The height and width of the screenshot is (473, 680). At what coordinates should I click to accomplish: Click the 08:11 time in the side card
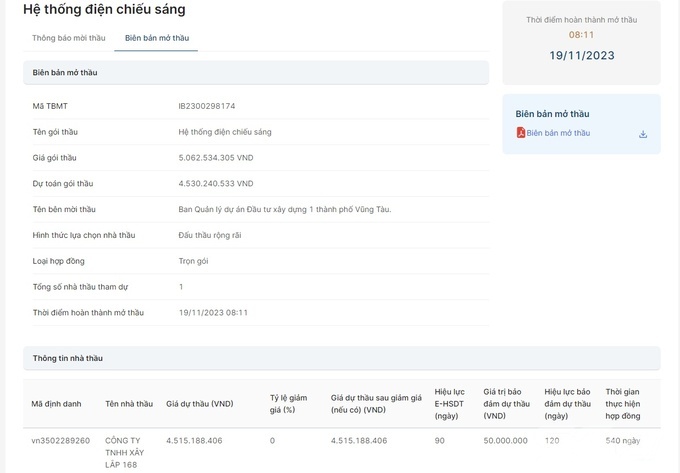point(581,35)
